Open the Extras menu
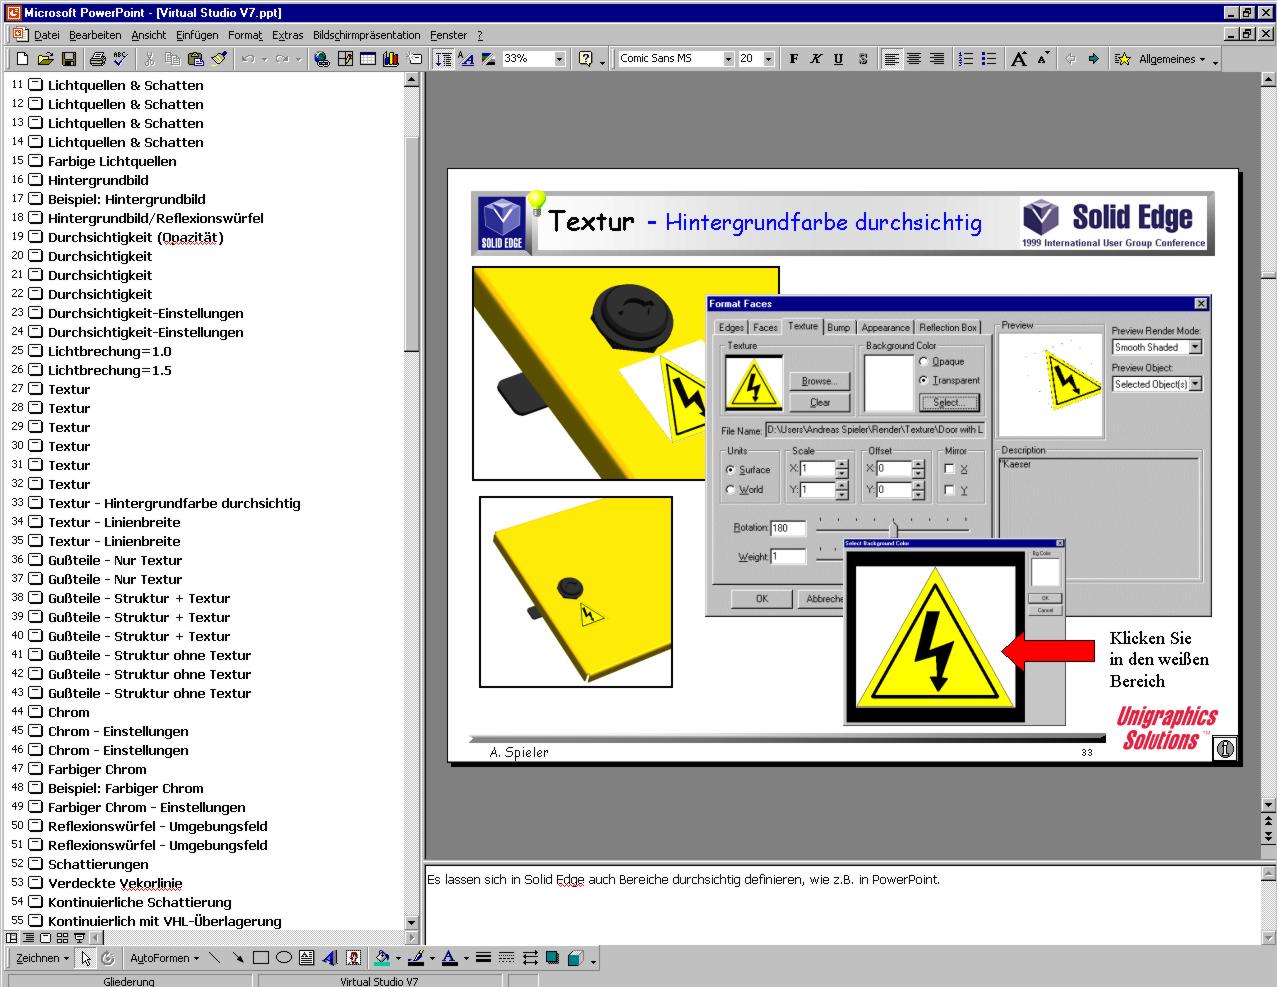 click(x=288, y=35)
